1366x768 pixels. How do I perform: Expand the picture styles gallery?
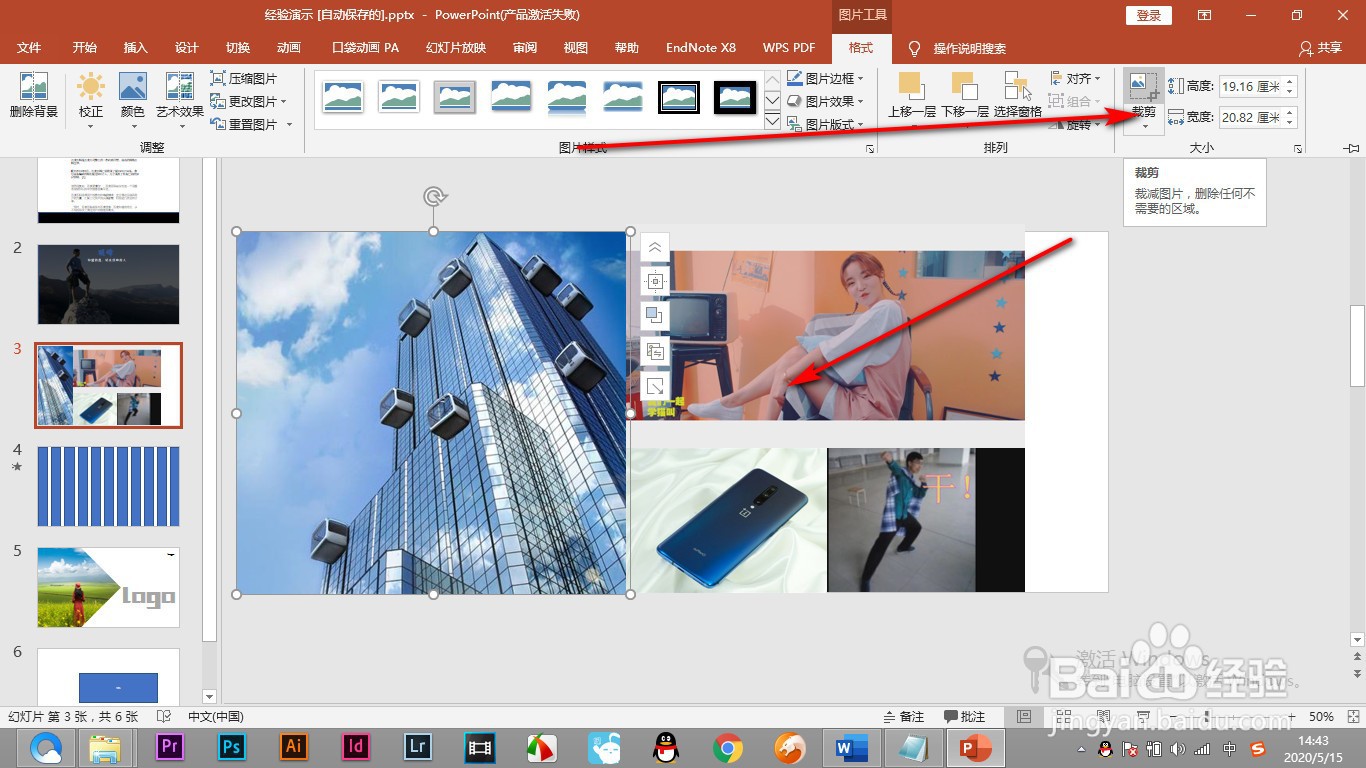pos(772,122)
